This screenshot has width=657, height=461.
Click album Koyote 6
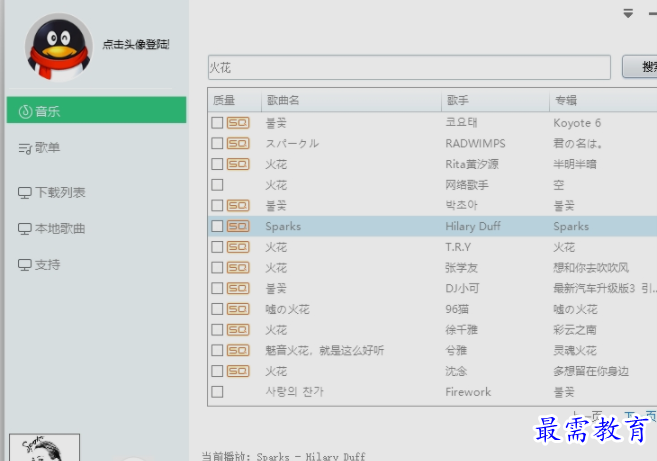pos(577,123)
